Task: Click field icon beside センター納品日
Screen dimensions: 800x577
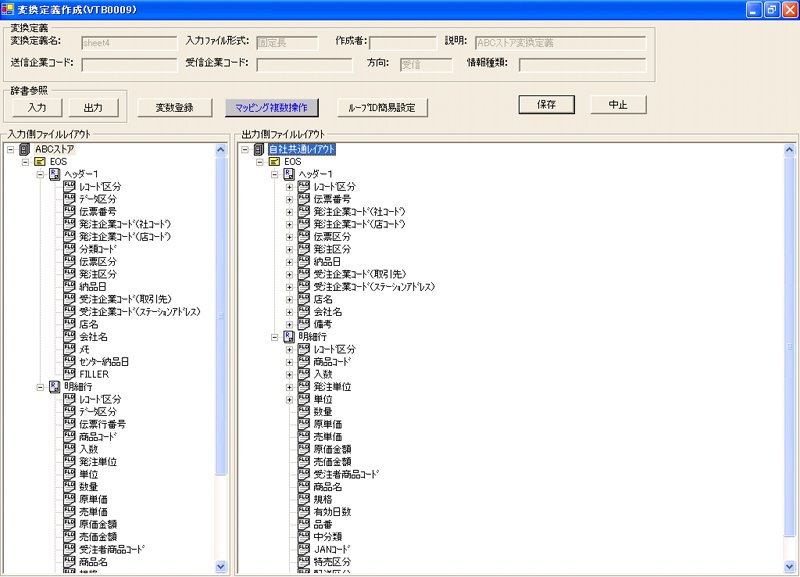Action: pyautogui.click(x=69, y=362)
